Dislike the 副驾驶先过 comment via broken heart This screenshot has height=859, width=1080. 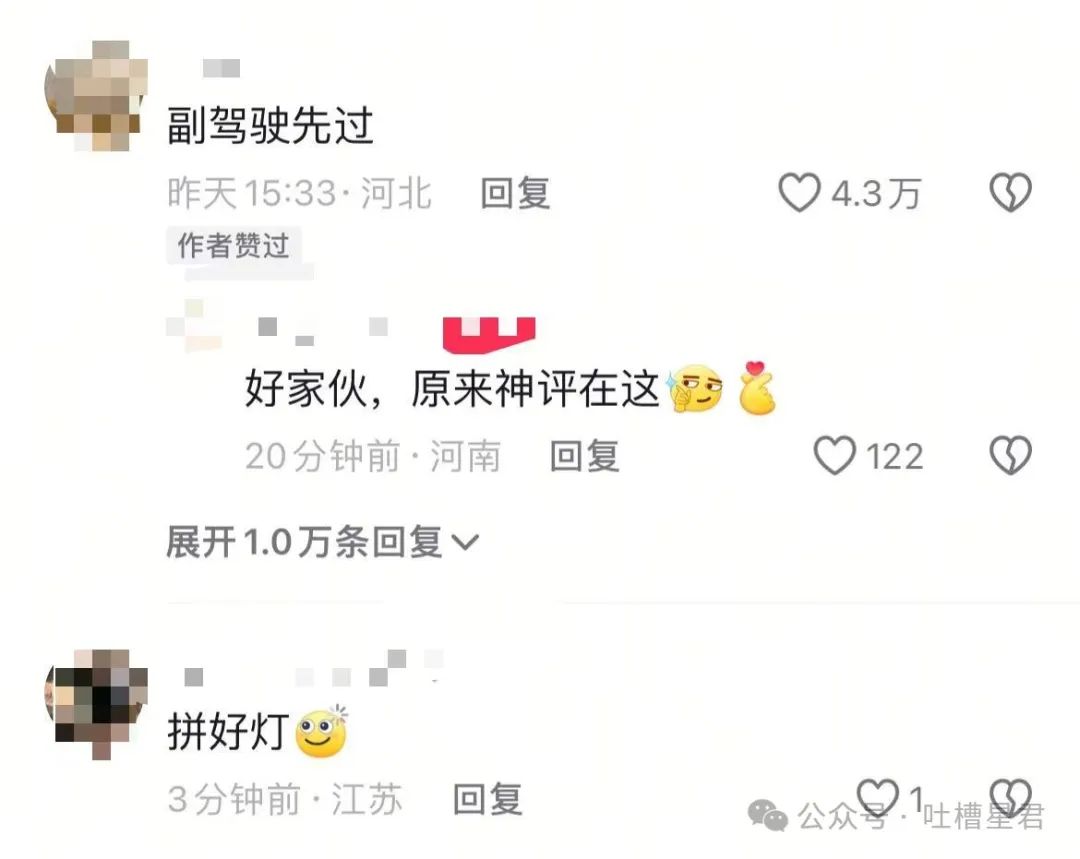click(1010, 192)
